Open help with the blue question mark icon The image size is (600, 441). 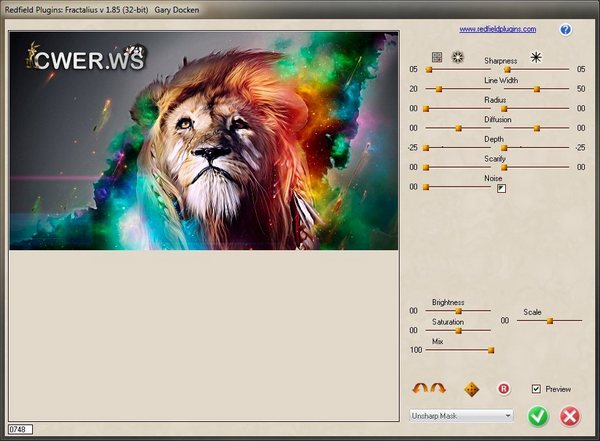[x=565, y=30]
